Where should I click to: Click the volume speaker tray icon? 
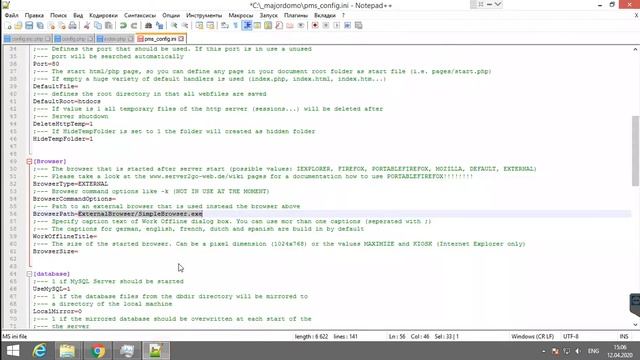(578, 351)
